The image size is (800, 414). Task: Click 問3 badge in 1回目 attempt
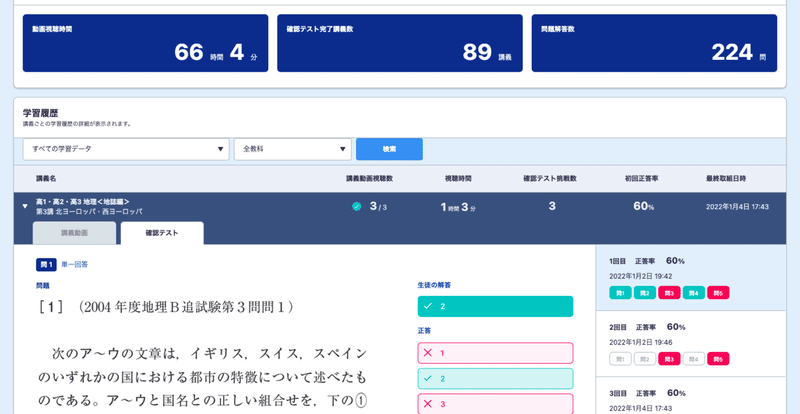pyautogui.click(x=669, y=293)
